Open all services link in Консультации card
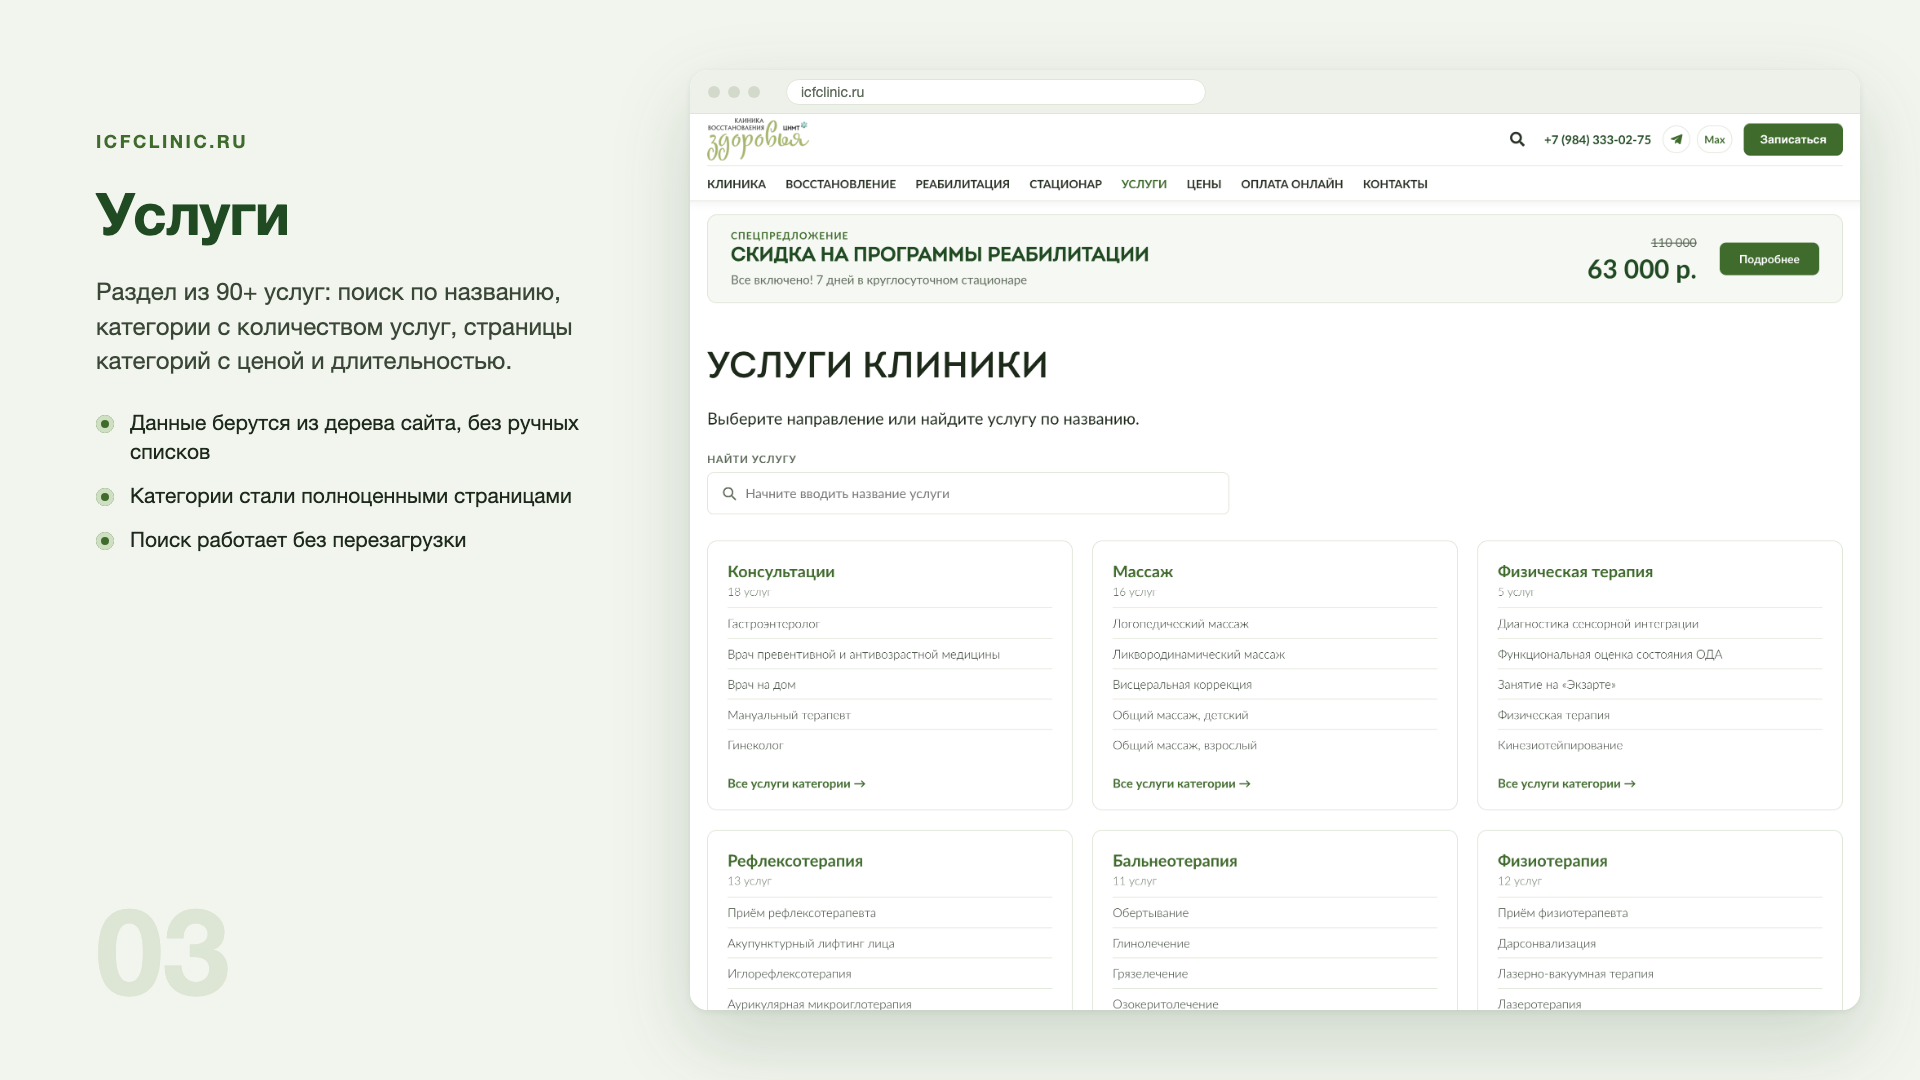Image resolution: width=1920 pixels, height=1080 pixels. (x=796, y=784)
